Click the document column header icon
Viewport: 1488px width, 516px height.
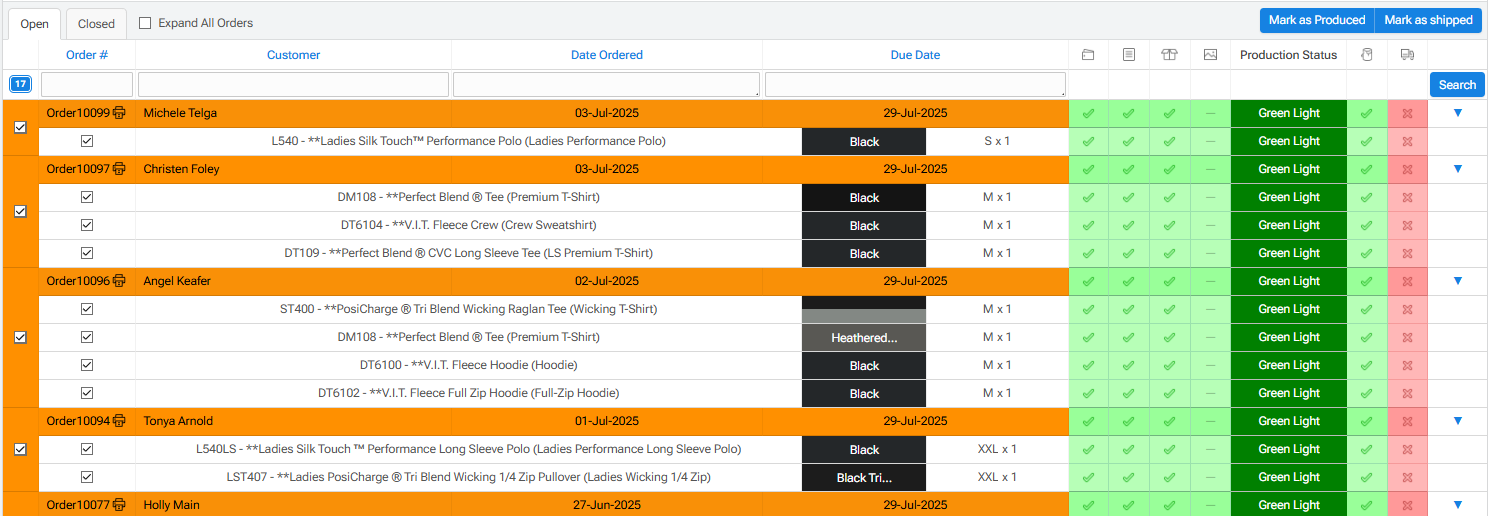pos(1129,55)
